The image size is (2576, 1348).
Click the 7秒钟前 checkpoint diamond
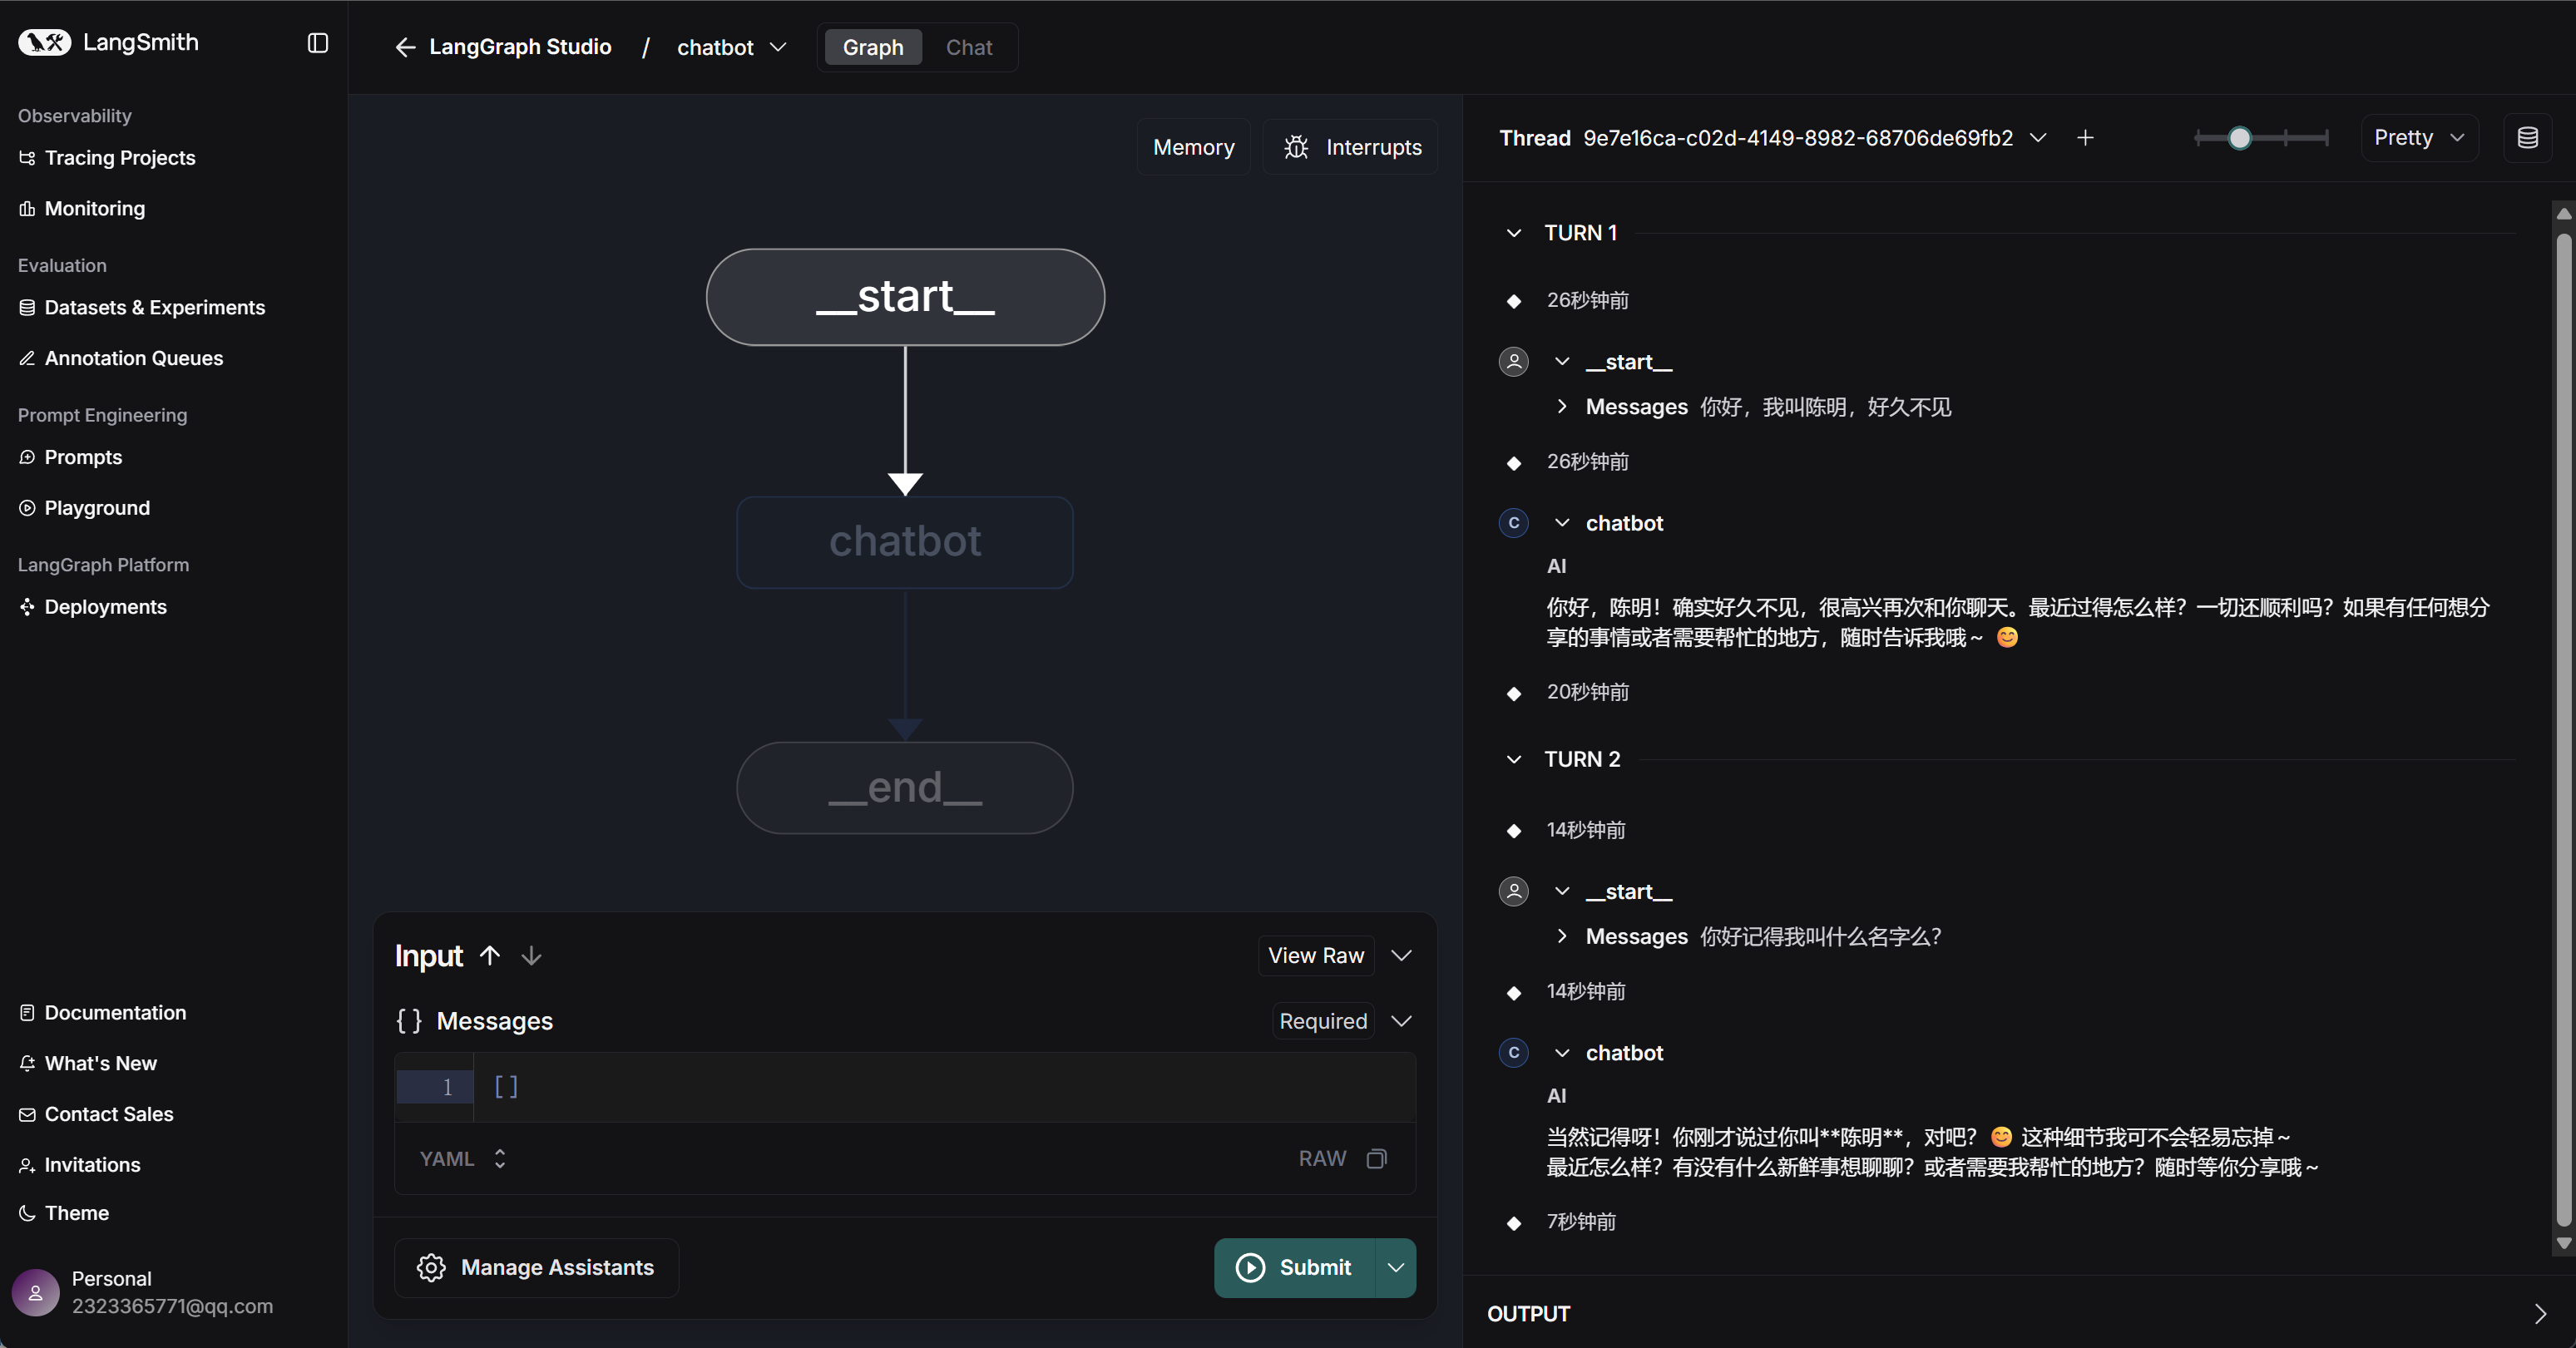click(x=1514, y=1223)
